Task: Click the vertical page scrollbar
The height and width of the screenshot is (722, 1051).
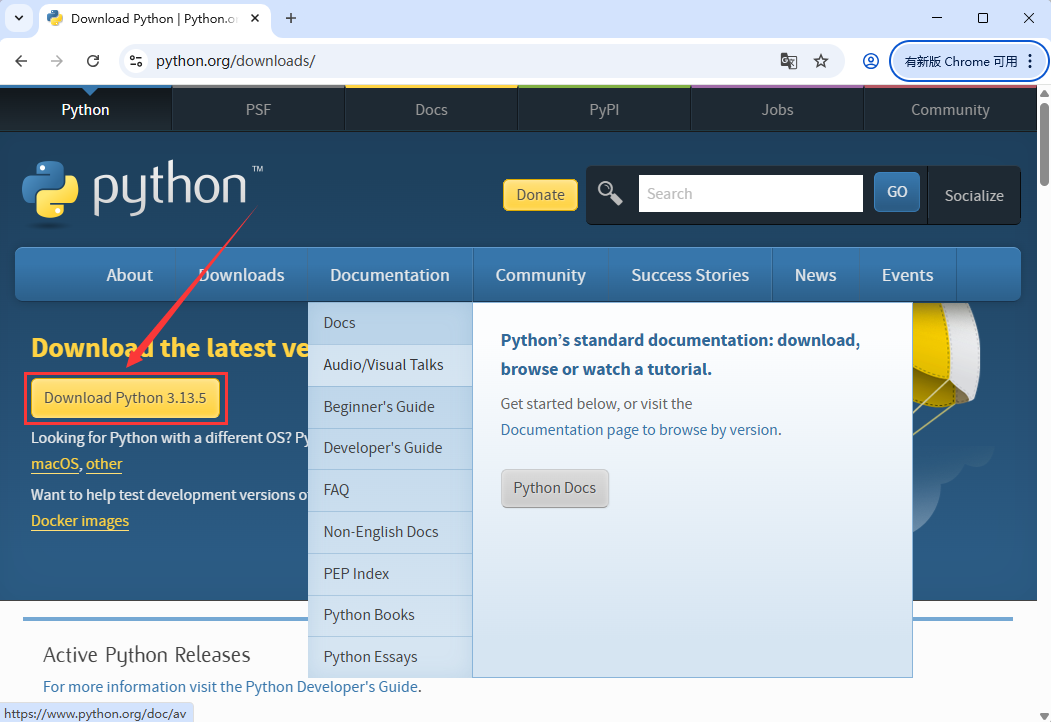Action: (x=1044, y=140)
